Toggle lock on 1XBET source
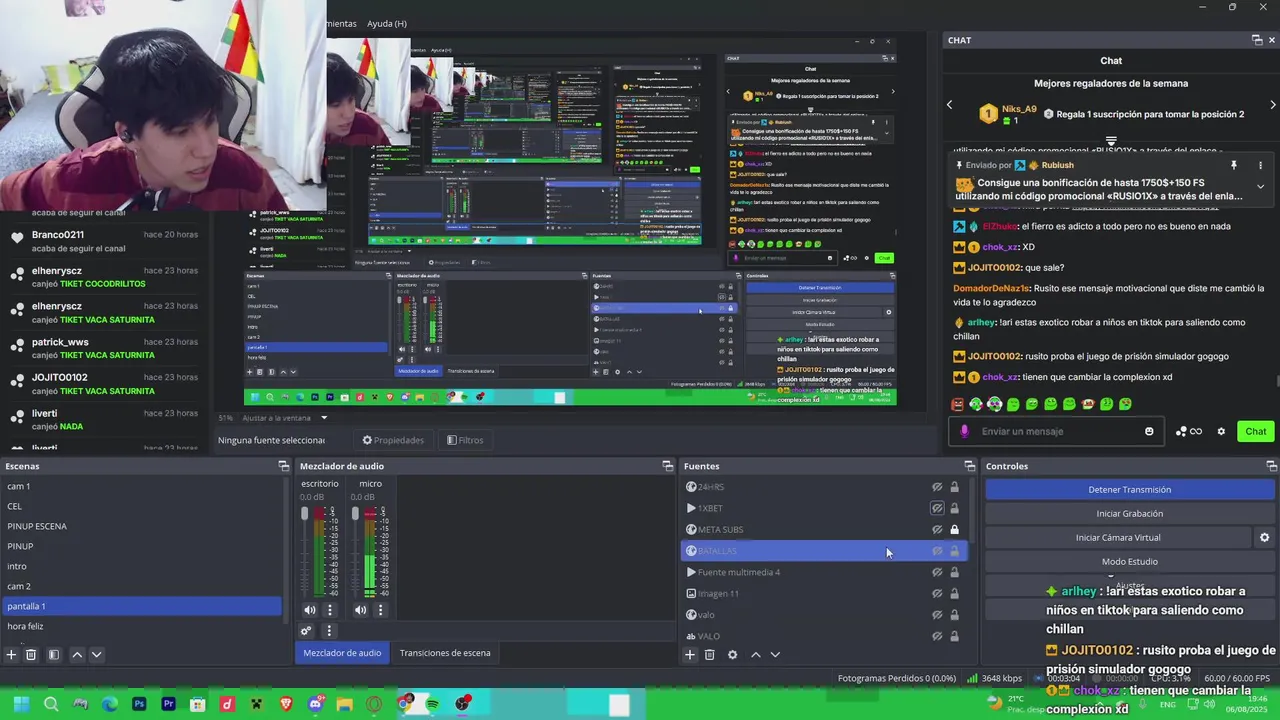The image size is (1280, 720). pos(954,508)
